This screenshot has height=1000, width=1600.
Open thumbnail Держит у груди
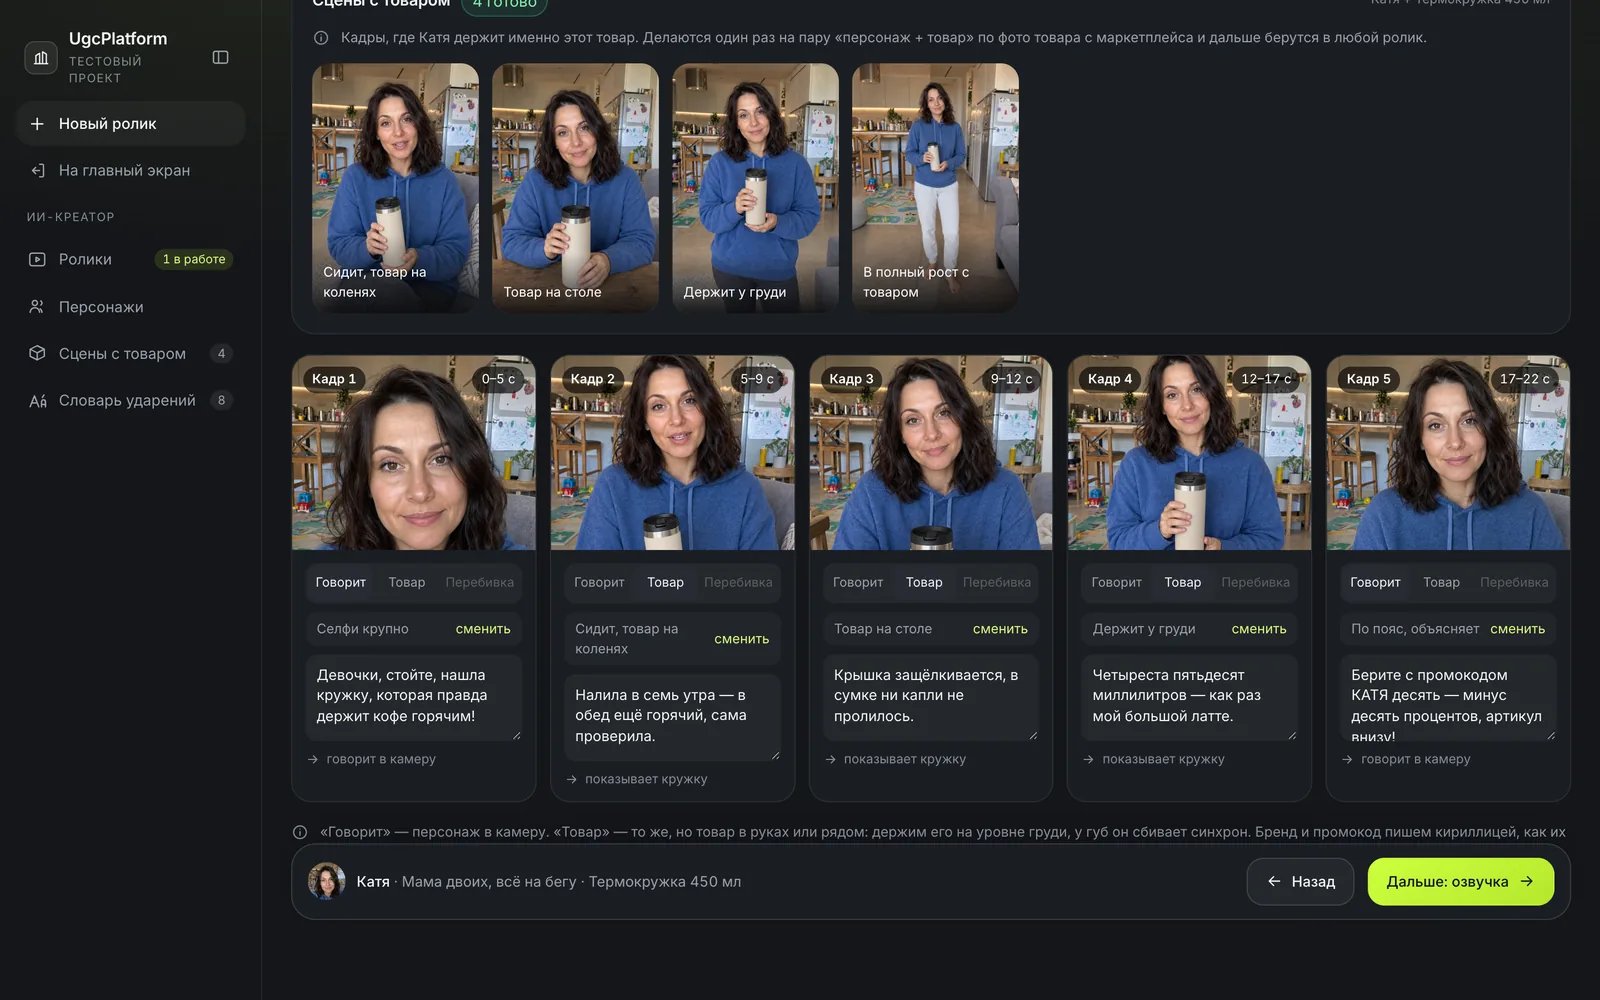click(755, 188)
